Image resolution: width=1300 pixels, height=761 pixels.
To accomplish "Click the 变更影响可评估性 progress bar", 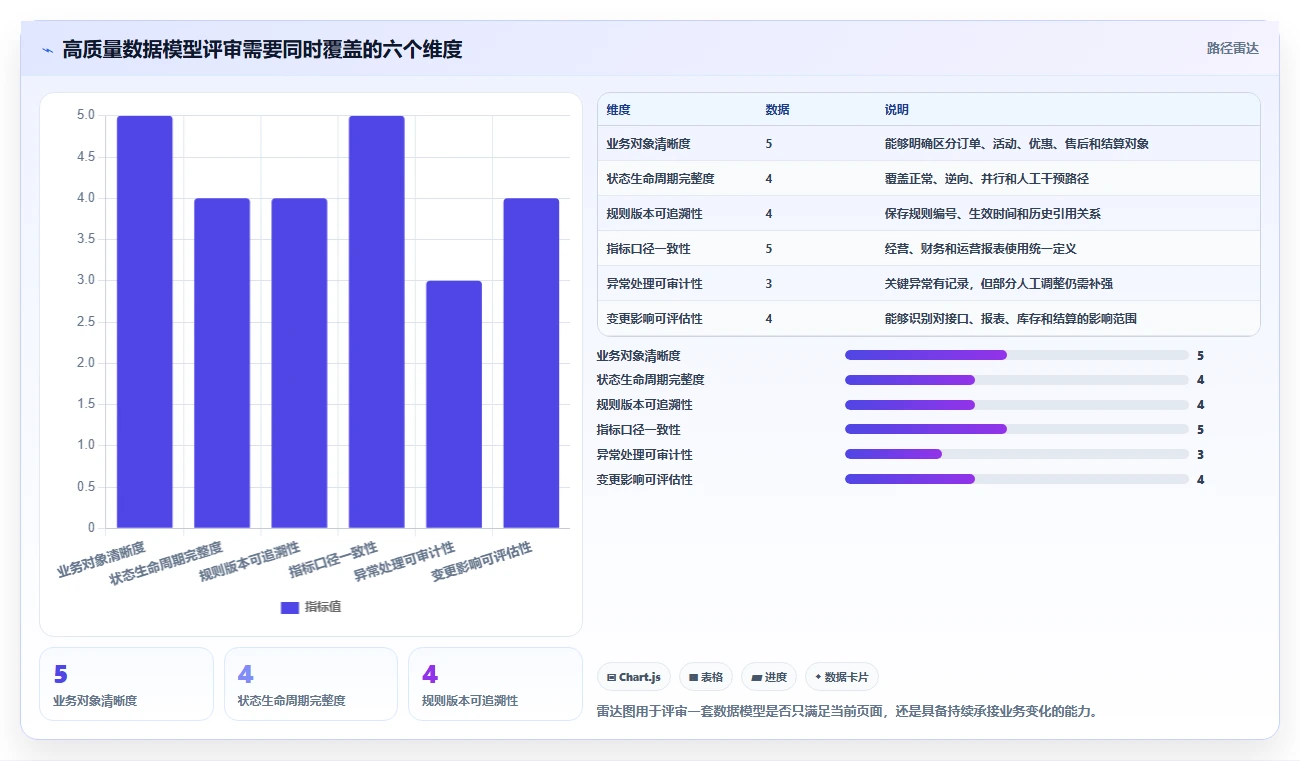I will [x=1017, y=479].
